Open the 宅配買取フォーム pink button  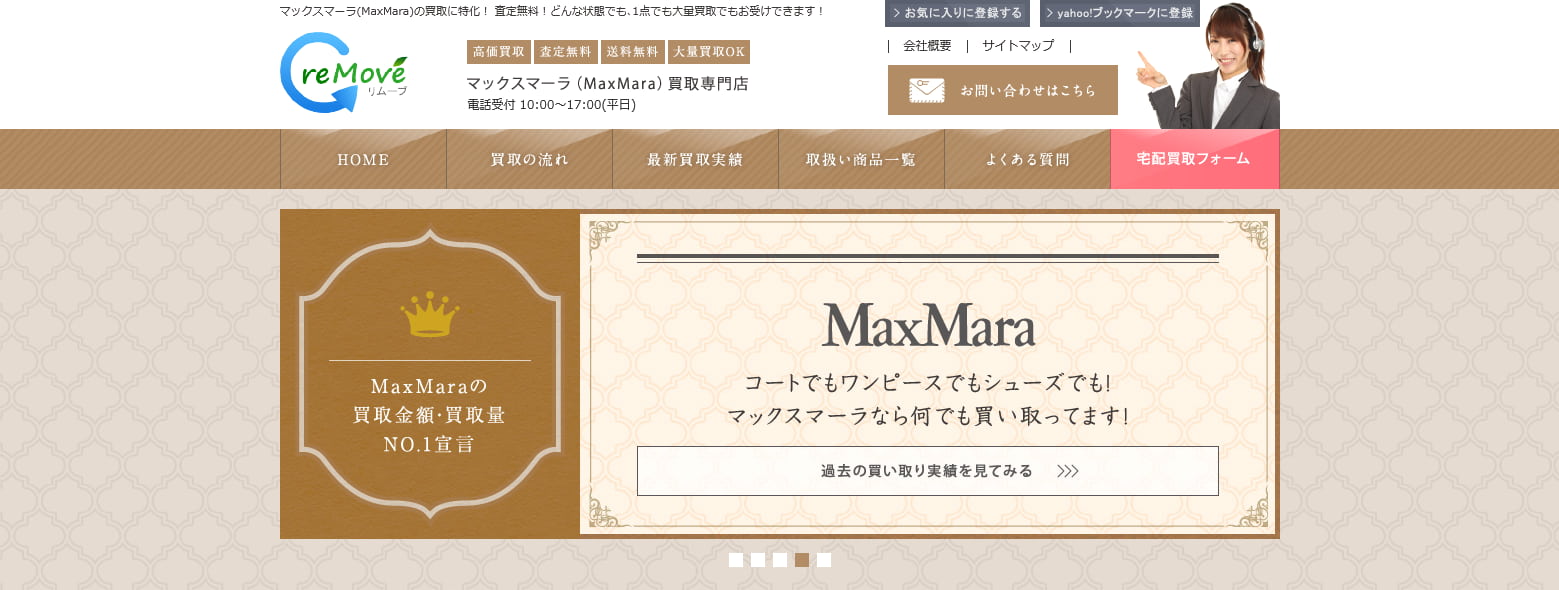click(x=1195, y=159)
